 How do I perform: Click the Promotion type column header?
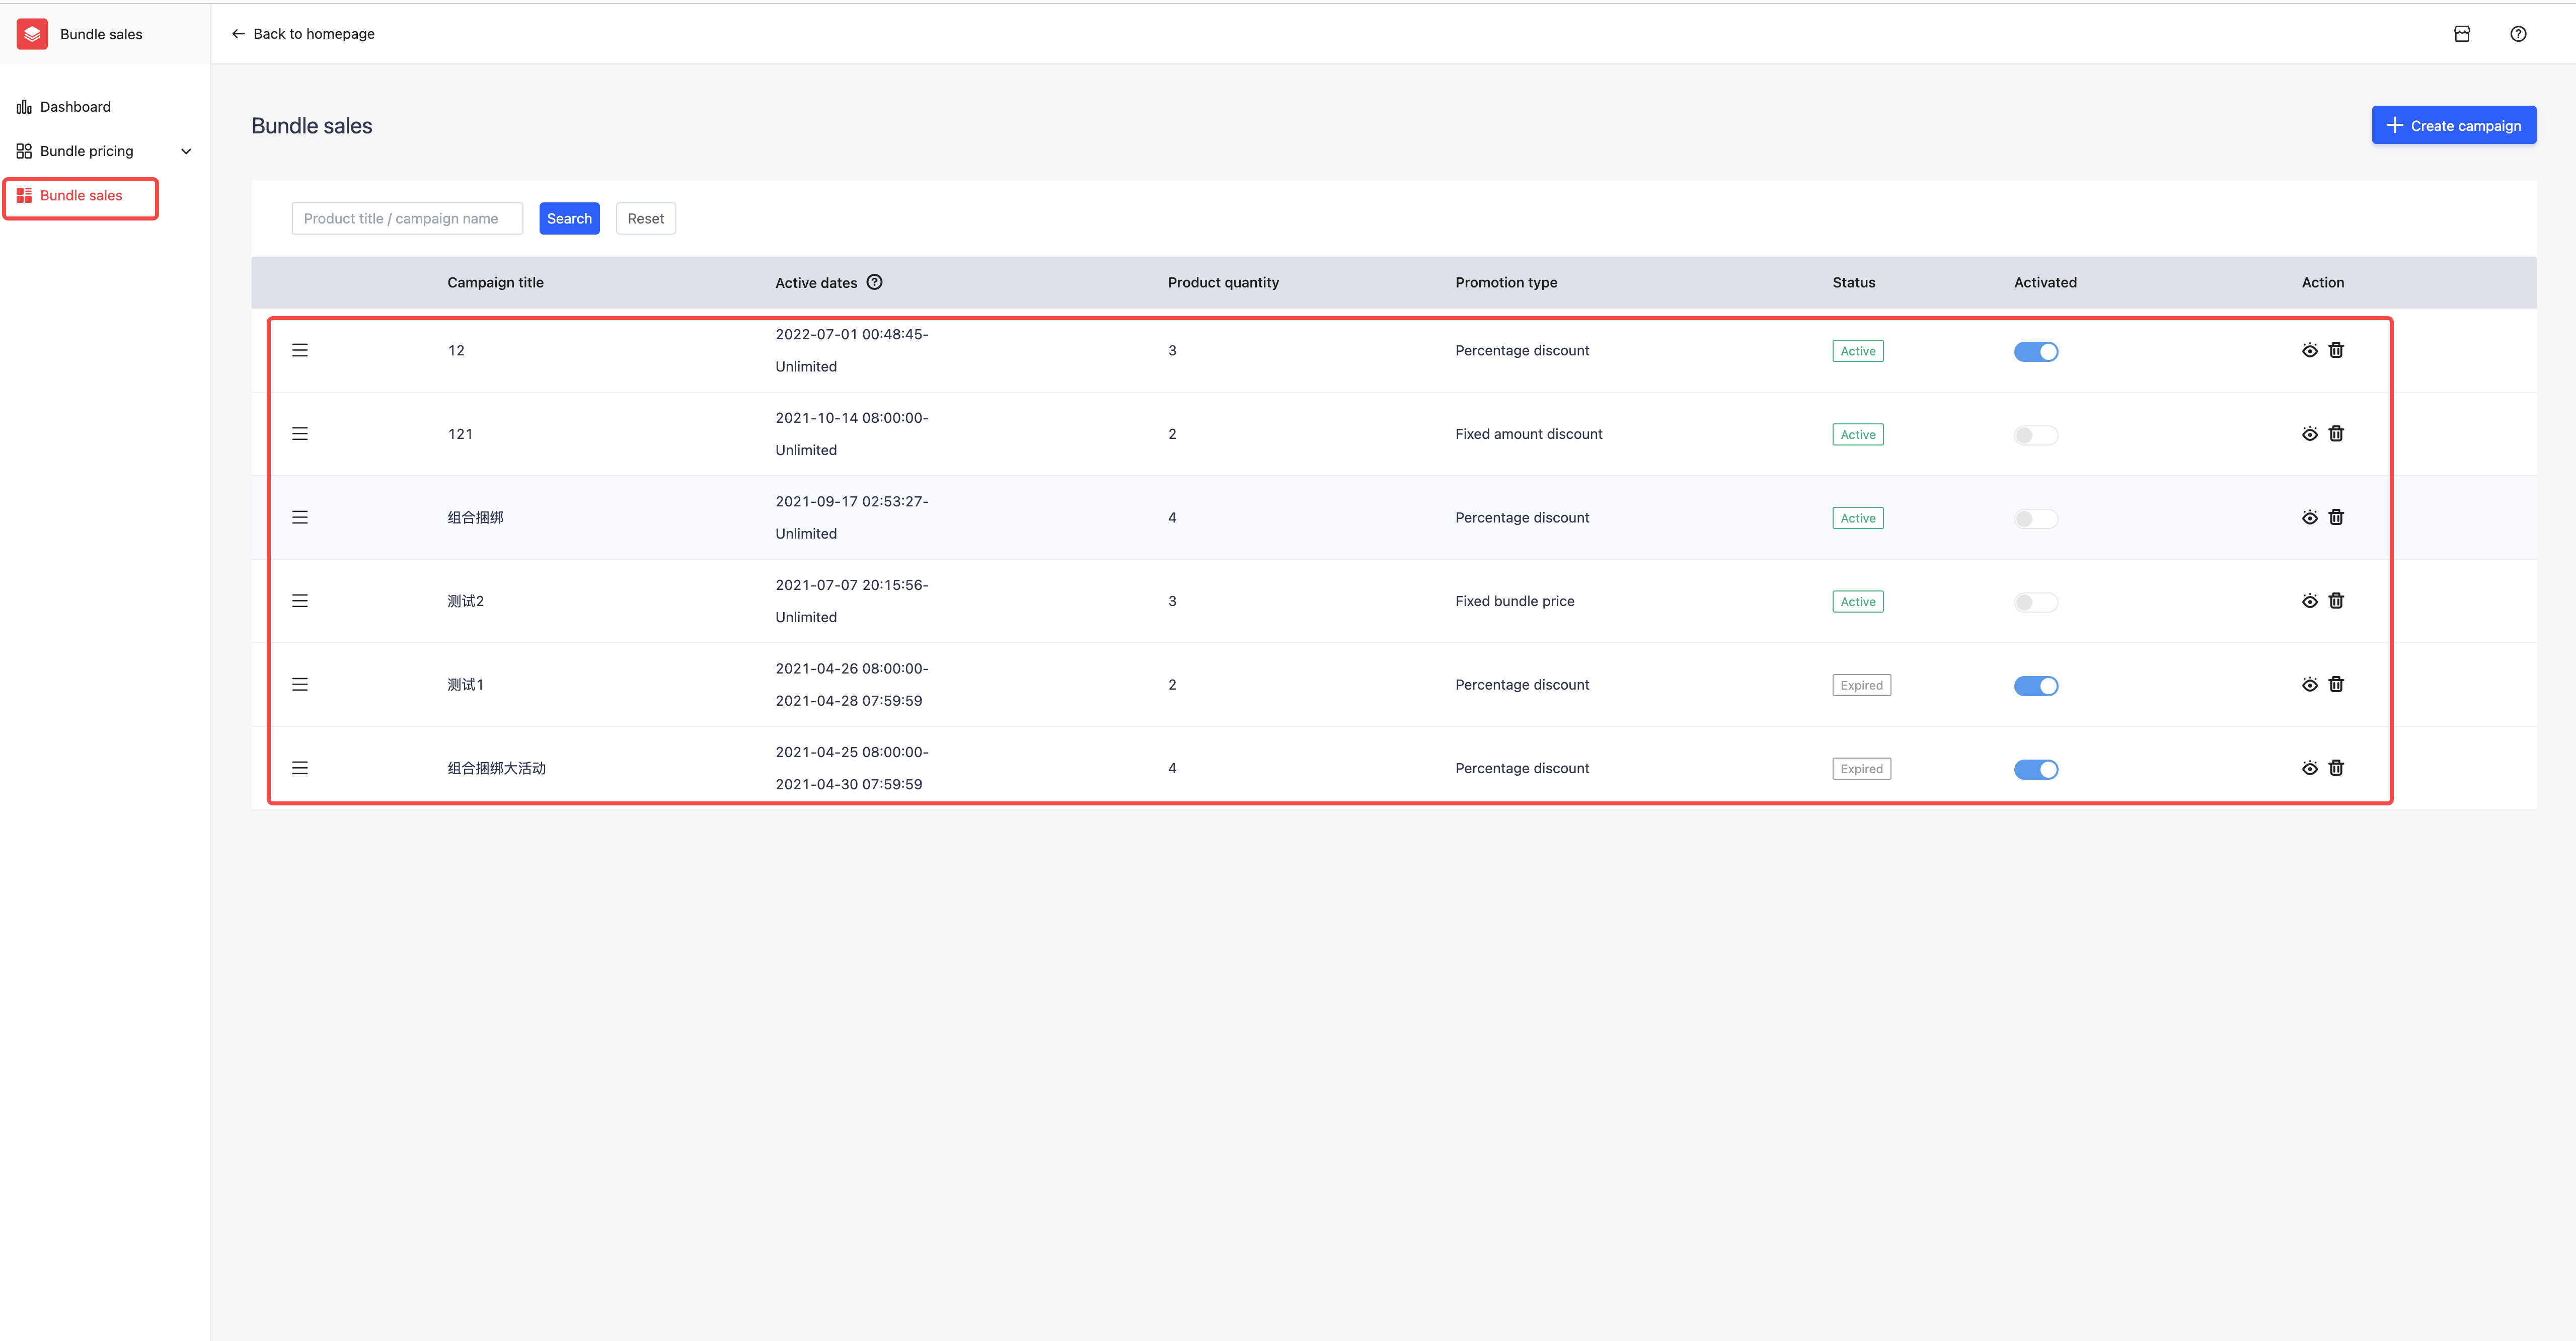point(1506,283)
